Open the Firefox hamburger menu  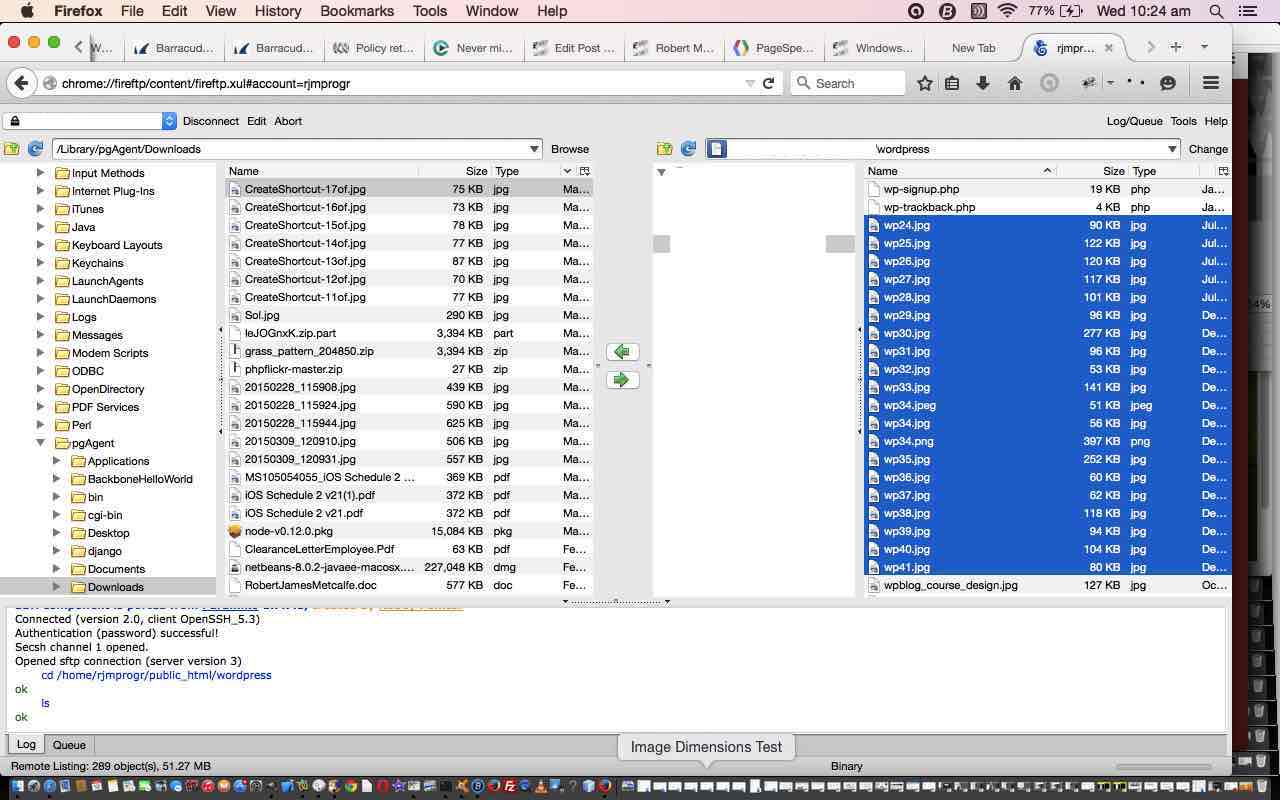point(1211,83)
